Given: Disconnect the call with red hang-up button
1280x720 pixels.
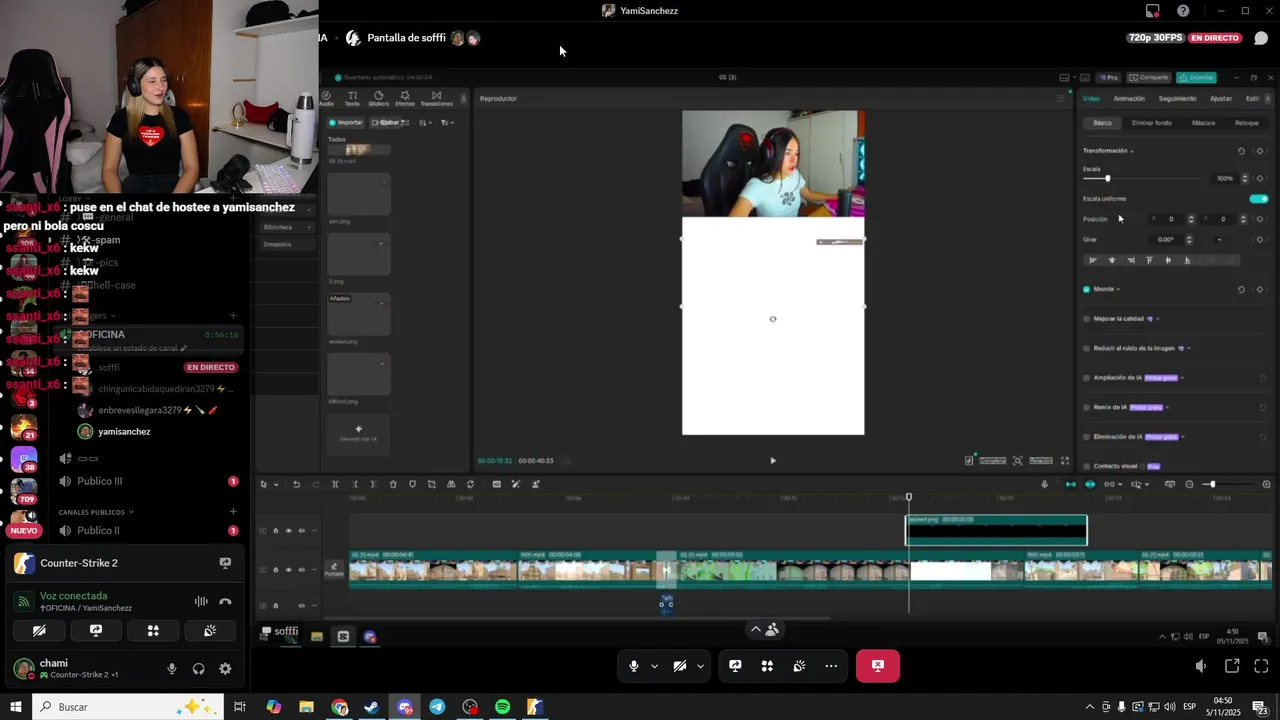Looking at the screenshot, I should 877,666.
